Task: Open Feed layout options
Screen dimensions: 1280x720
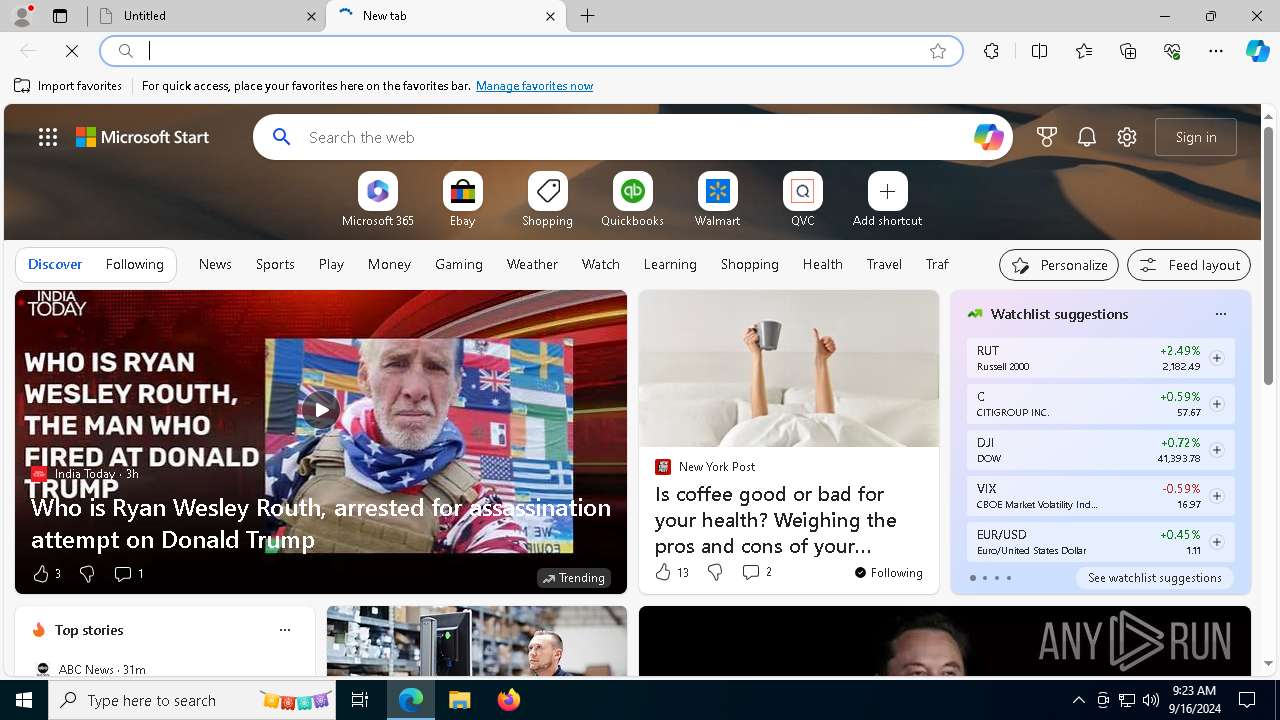Action: point(1189,265)
